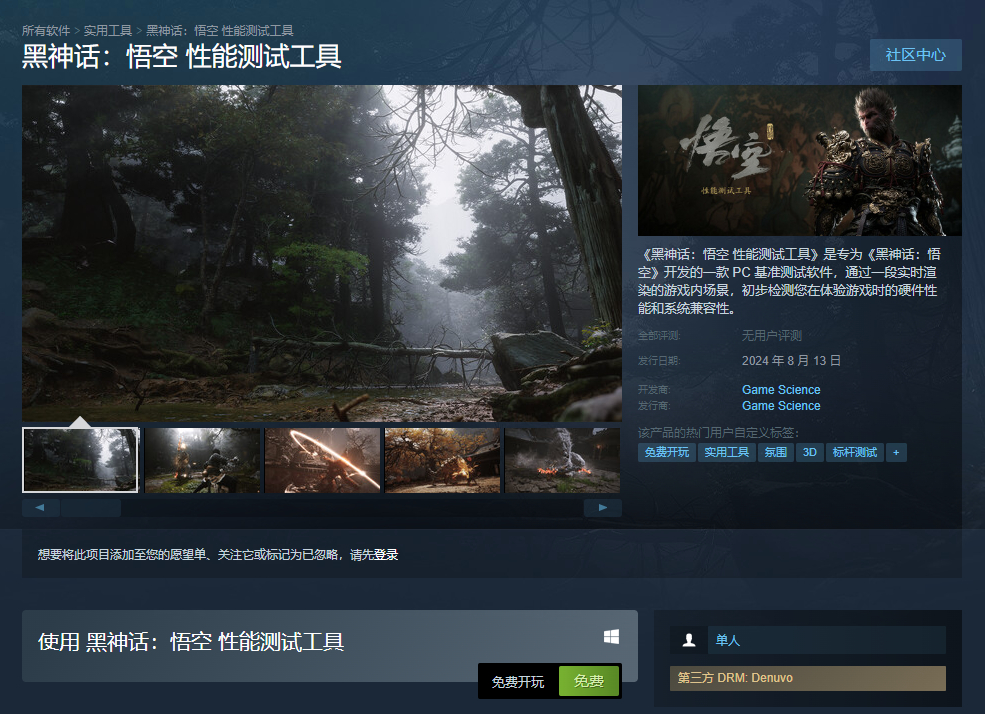Select the misty forest thumbnail
985x714 pixels.
click(80, 460)
